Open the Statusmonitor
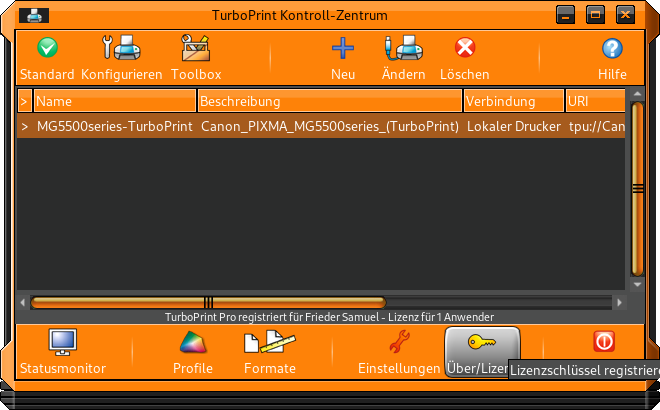Viewport: 660px width, 410px height. click(62, 343)
